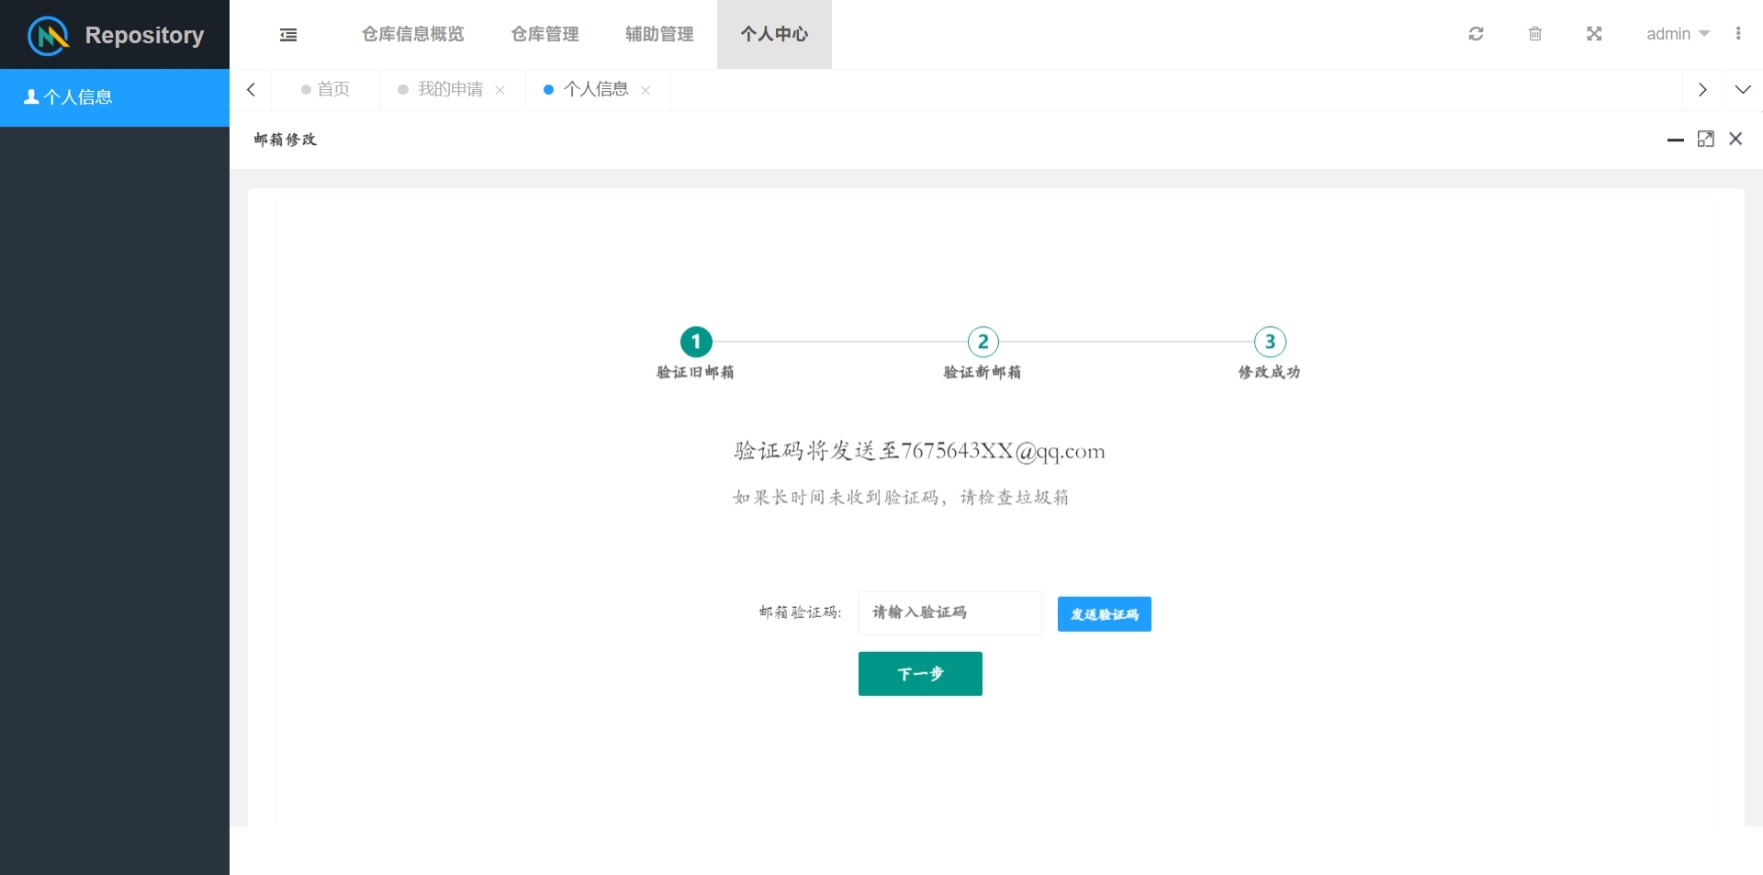Click the 下一步 button
1763x875 pixels.
tap(920, 674)
